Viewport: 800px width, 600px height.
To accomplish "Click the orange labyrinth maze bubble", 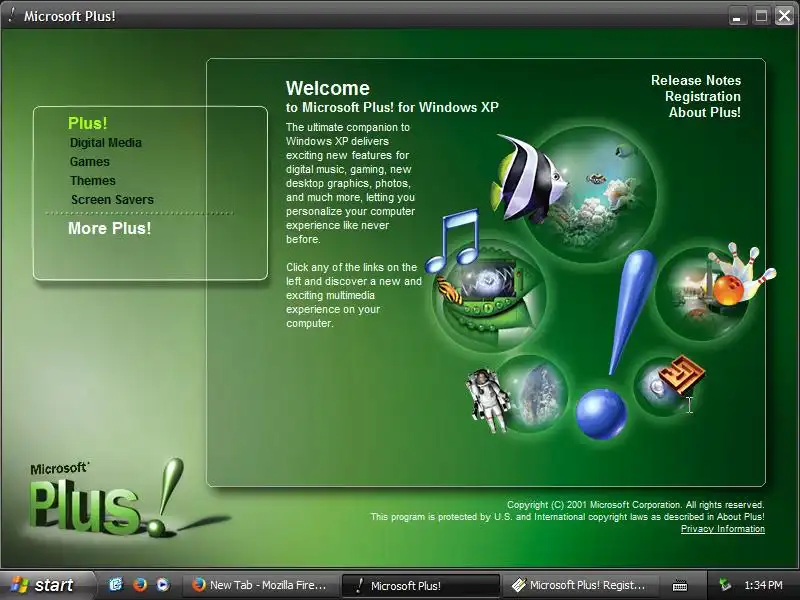I will click(668, 385).
